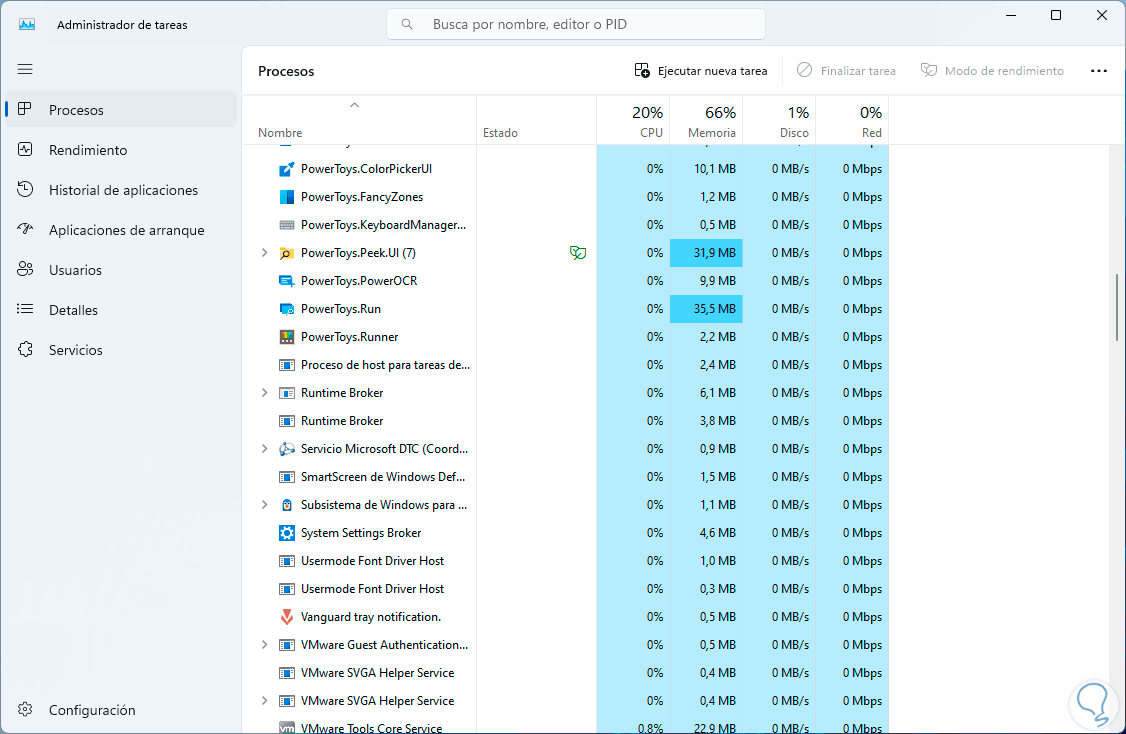Click the Usuarios people icon
Image resolution: width=1126 pixels, height=734 pixels.
[x=25, y=269]
